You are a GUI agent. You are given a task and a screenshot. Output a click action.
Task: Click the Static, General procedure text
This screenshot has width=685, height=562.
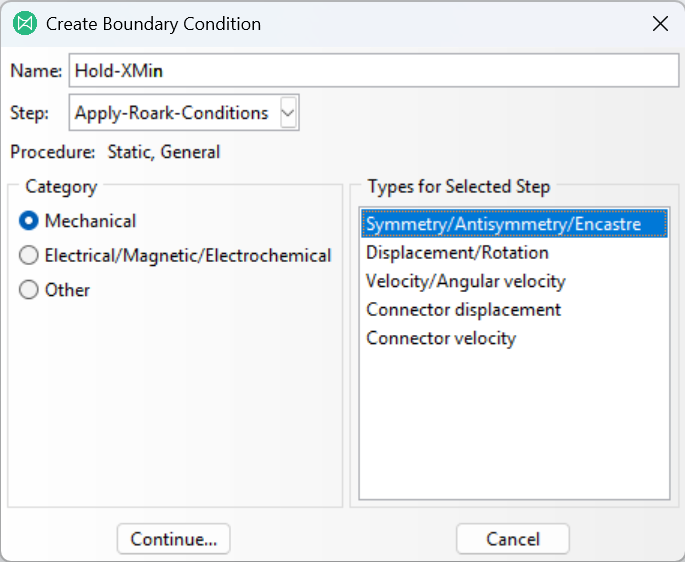tap(164, 152)
